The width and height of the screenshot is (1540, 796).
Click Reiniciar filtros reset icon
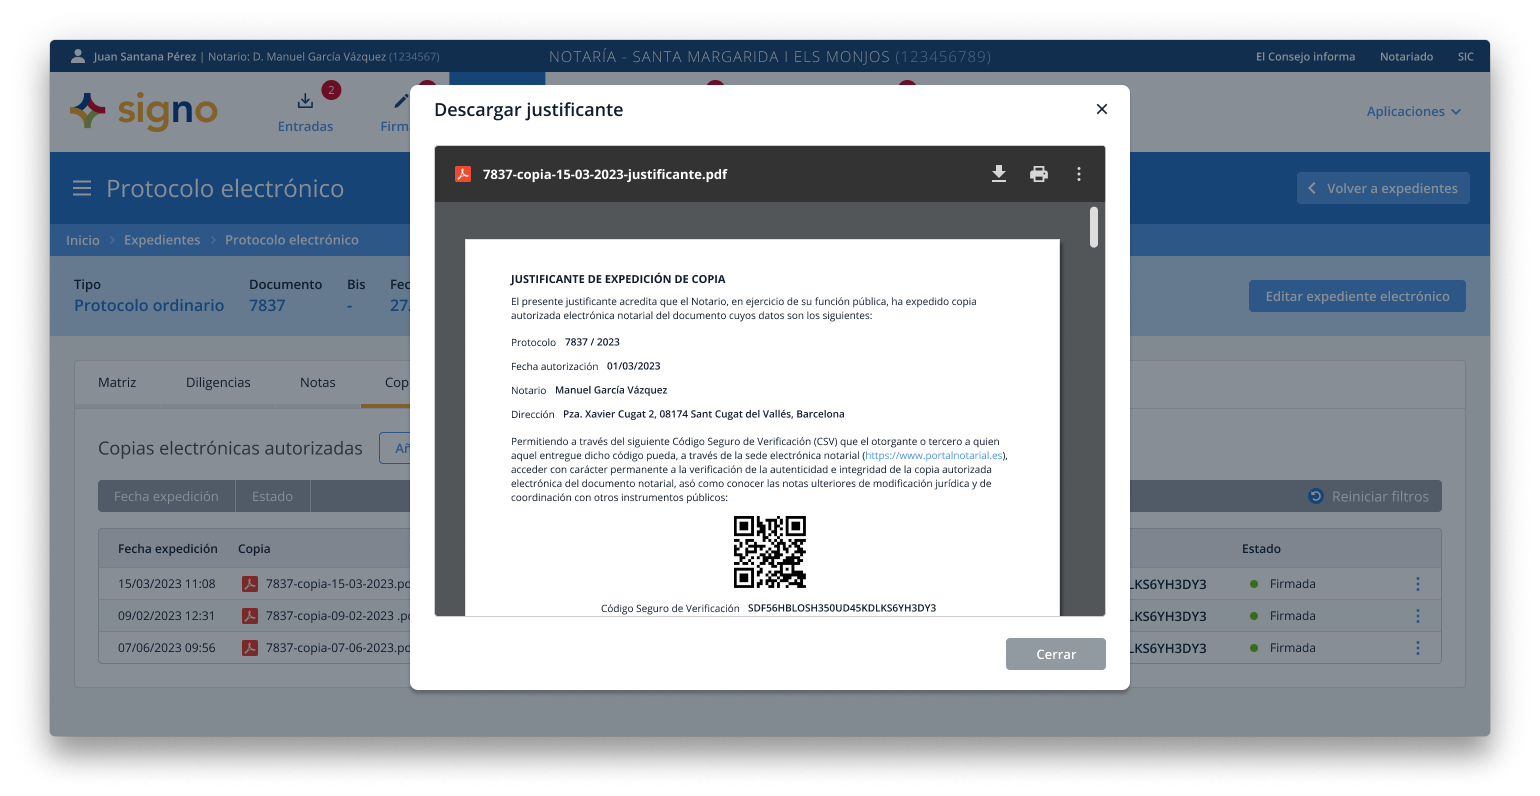pyautogui.click(x=1316, y=496)
